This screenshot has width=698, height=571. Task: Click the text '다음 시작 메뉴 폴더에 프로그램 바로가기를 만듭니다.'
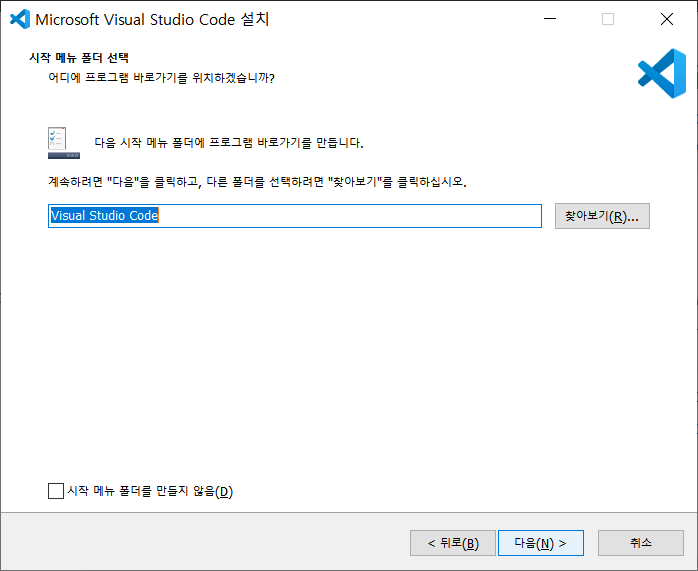229,143
